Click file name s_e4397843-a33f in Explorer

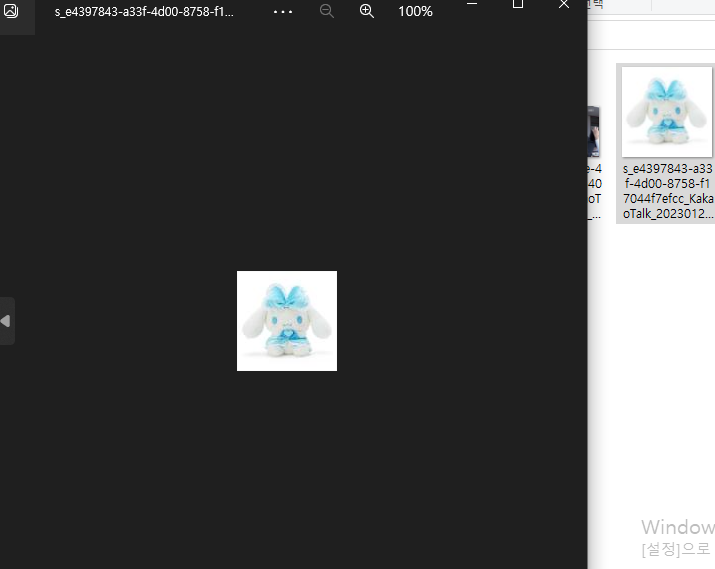pyautogui.click(x=668, y=191)
